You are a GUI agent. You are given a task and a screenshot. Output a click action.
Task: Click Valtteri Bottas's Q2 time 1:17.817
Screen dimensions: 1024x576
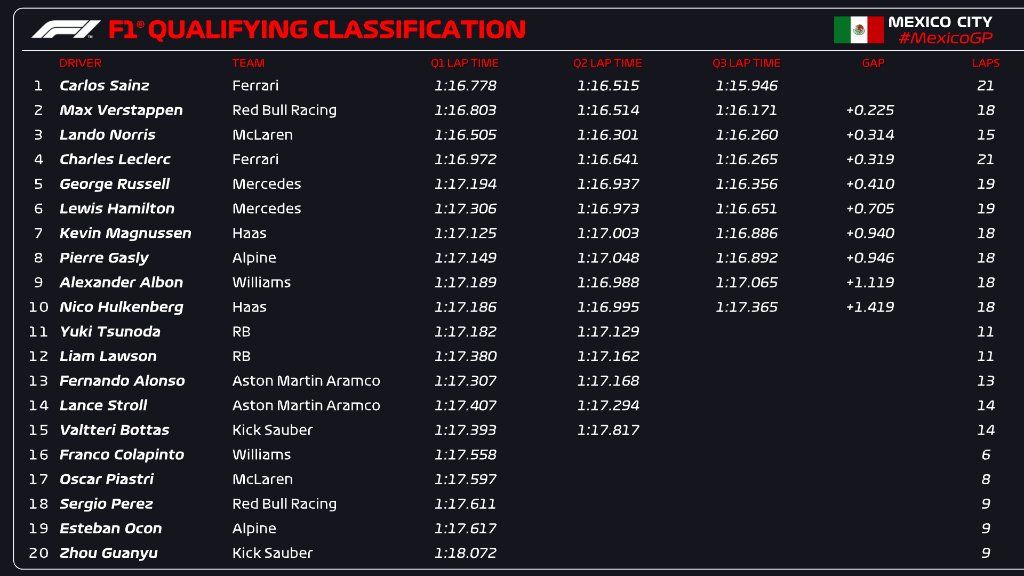click(x=608, y=430)
